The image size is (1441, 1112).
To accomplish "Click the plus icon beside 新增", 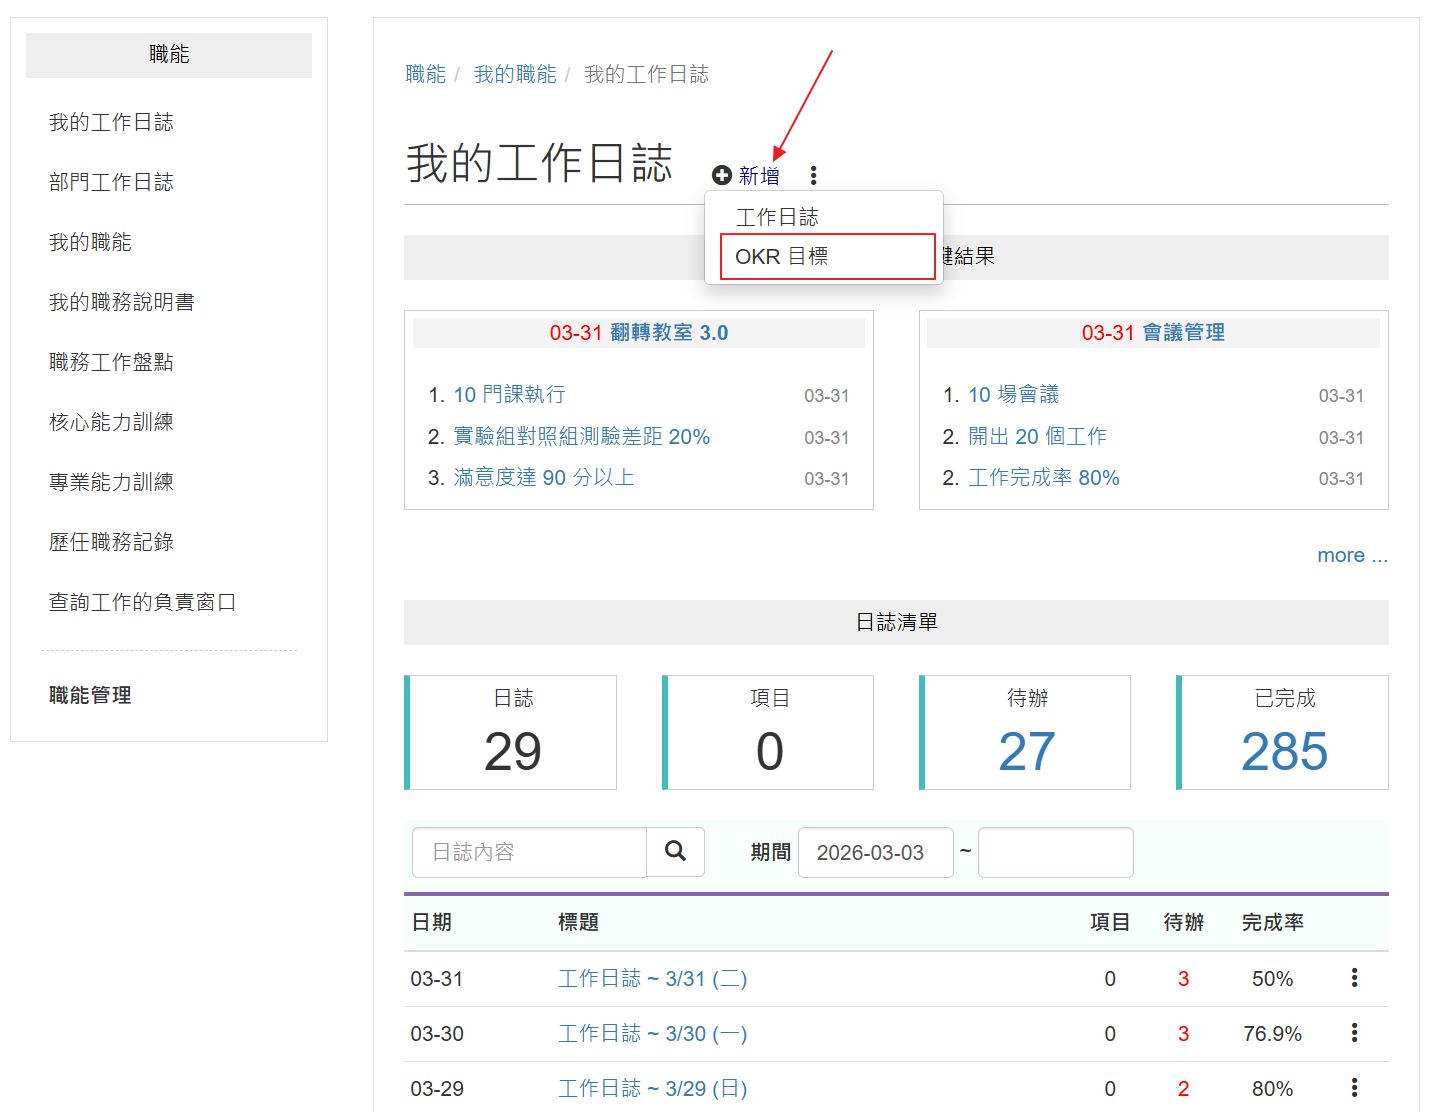I will point(722,176).
